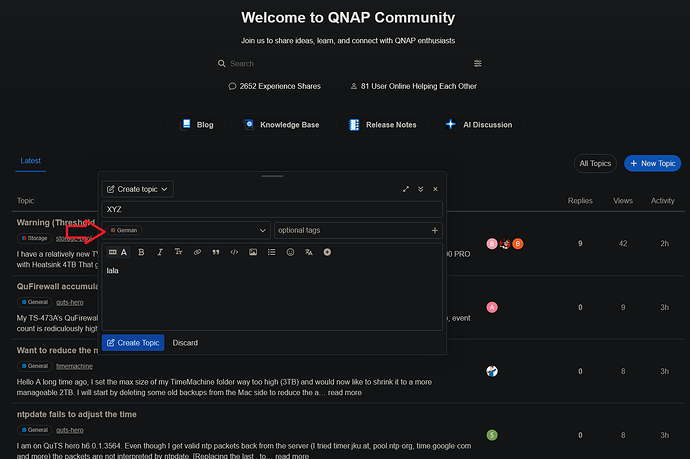Viewport: 690px width, 459px height.
Task: Open the pink A poster avatar
Action: coord(492,307)
